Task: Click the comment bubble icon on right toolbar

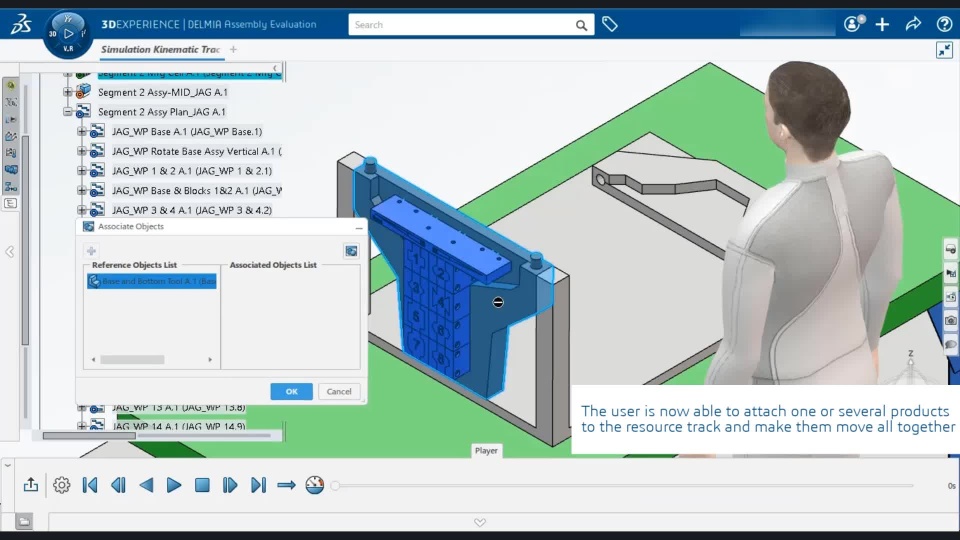Action: pos(950,343)
